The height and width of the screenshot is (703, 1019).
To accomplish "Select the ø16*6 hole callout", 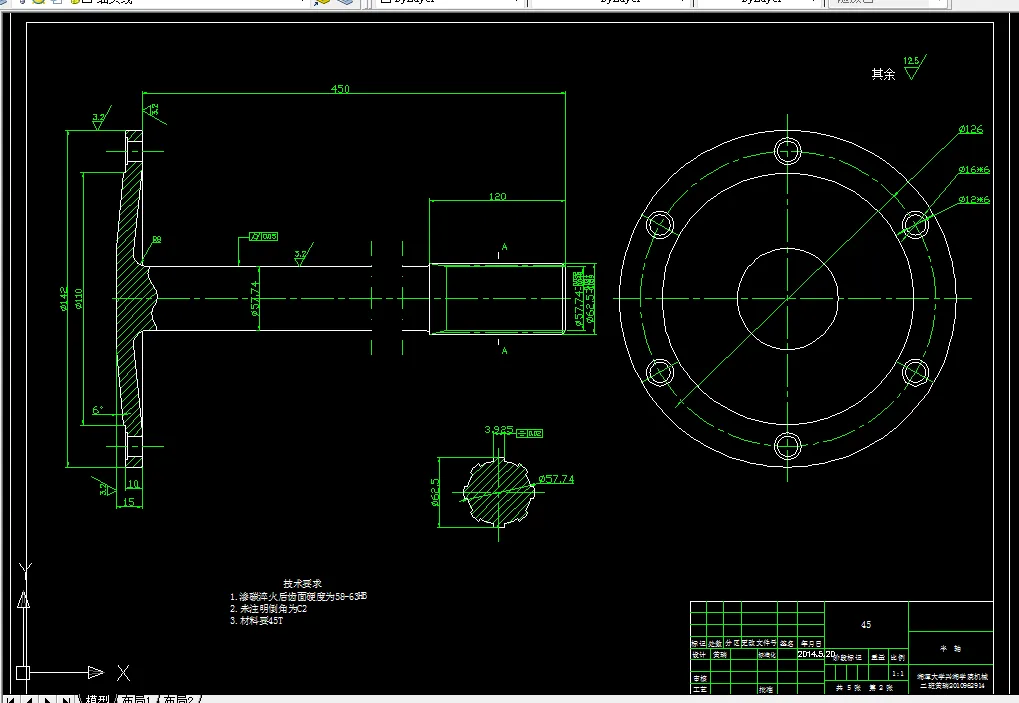I will [x=974, y=170].
